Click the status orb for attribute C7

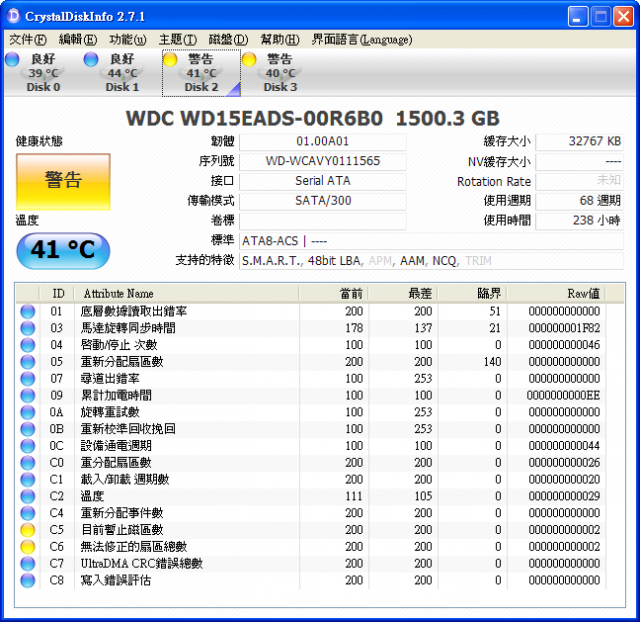click(28, 563)
